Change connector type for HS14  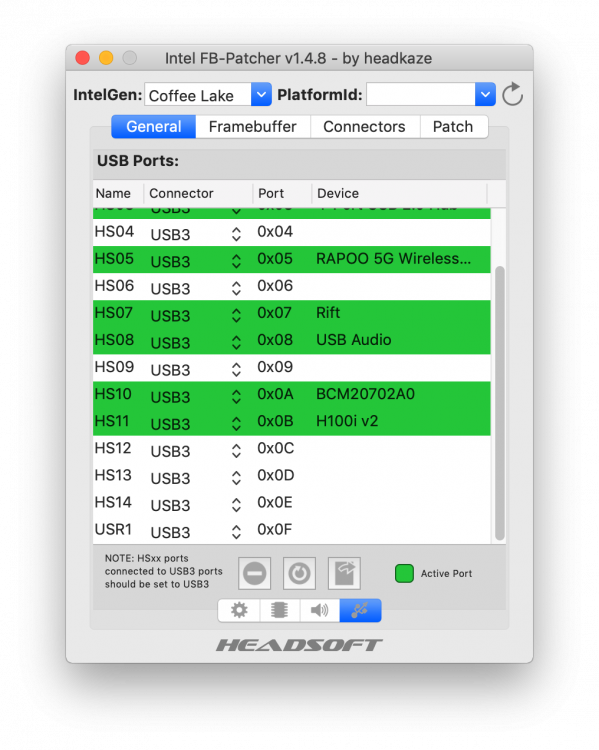pyautogui.click(x=236, y=505)
